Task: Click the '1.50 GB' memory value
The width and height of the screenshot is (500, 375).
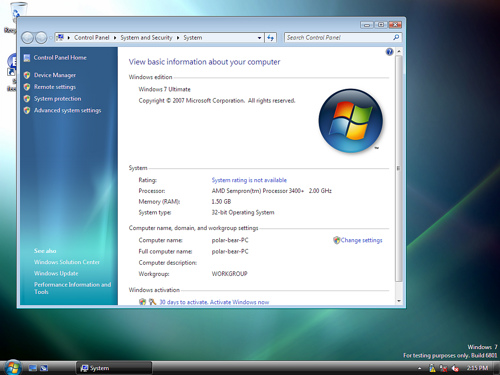Action: pyautogui.click(x=221, y=202)
